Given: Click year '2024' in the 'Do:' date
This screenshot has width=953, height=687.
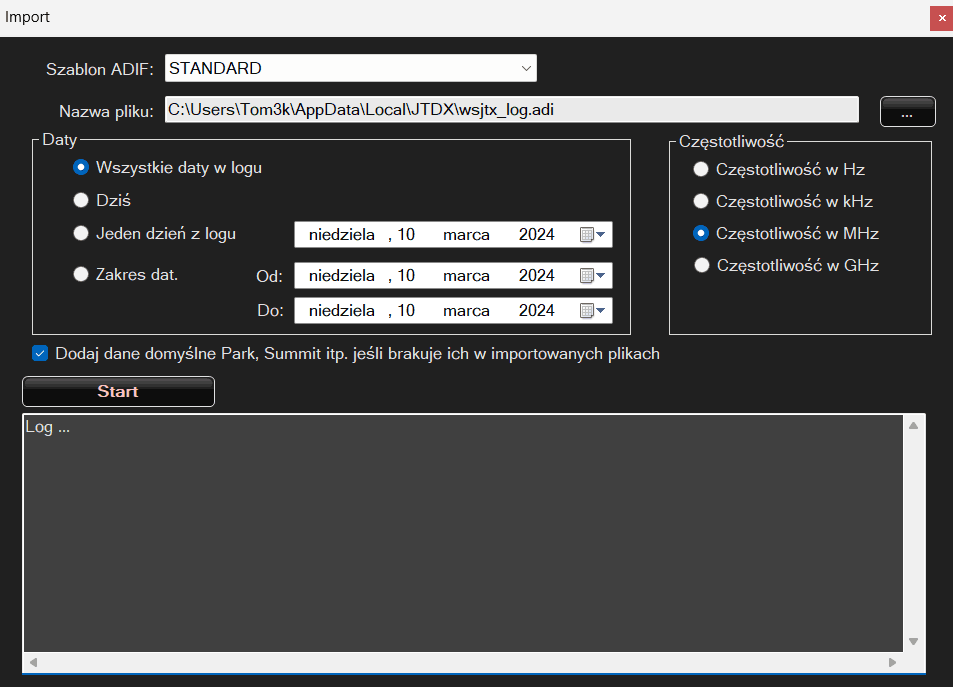Looking at the screenshot, I should tap(537, 311).
